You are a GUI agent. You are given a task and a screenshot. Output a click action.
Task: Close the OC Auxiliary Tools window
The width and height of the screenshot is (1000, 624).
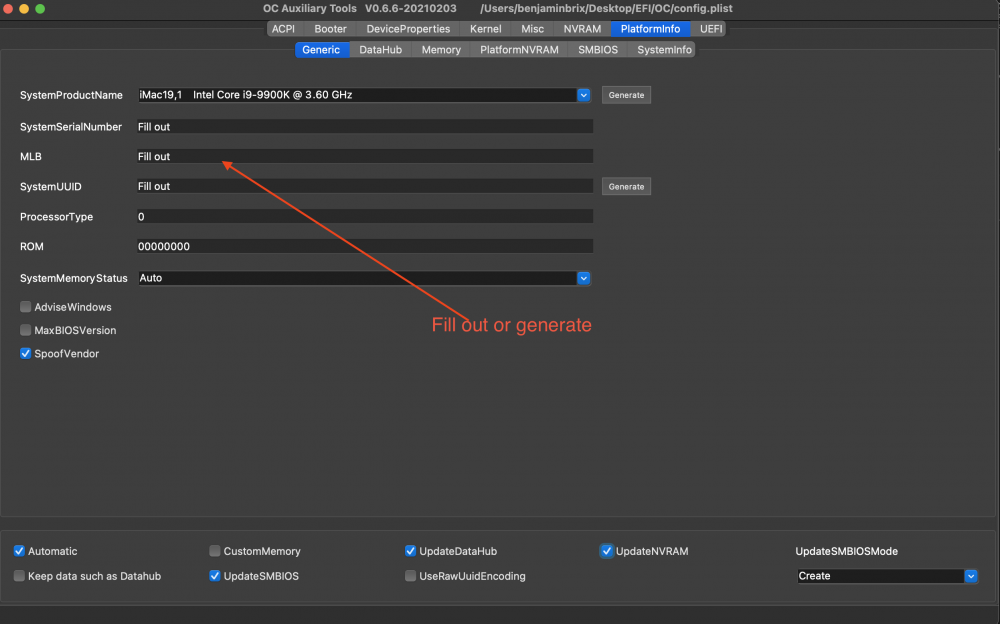(x=8, y=9)
